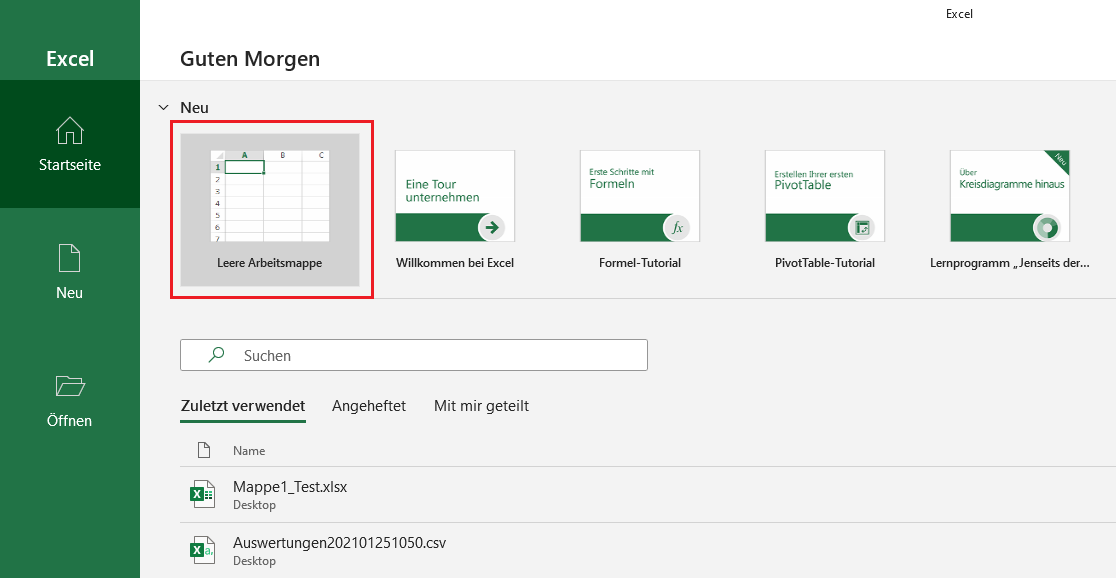Screen dimensions: 1116x578
Task: Click the file type column header icon
Action: [x=204, y=450]
